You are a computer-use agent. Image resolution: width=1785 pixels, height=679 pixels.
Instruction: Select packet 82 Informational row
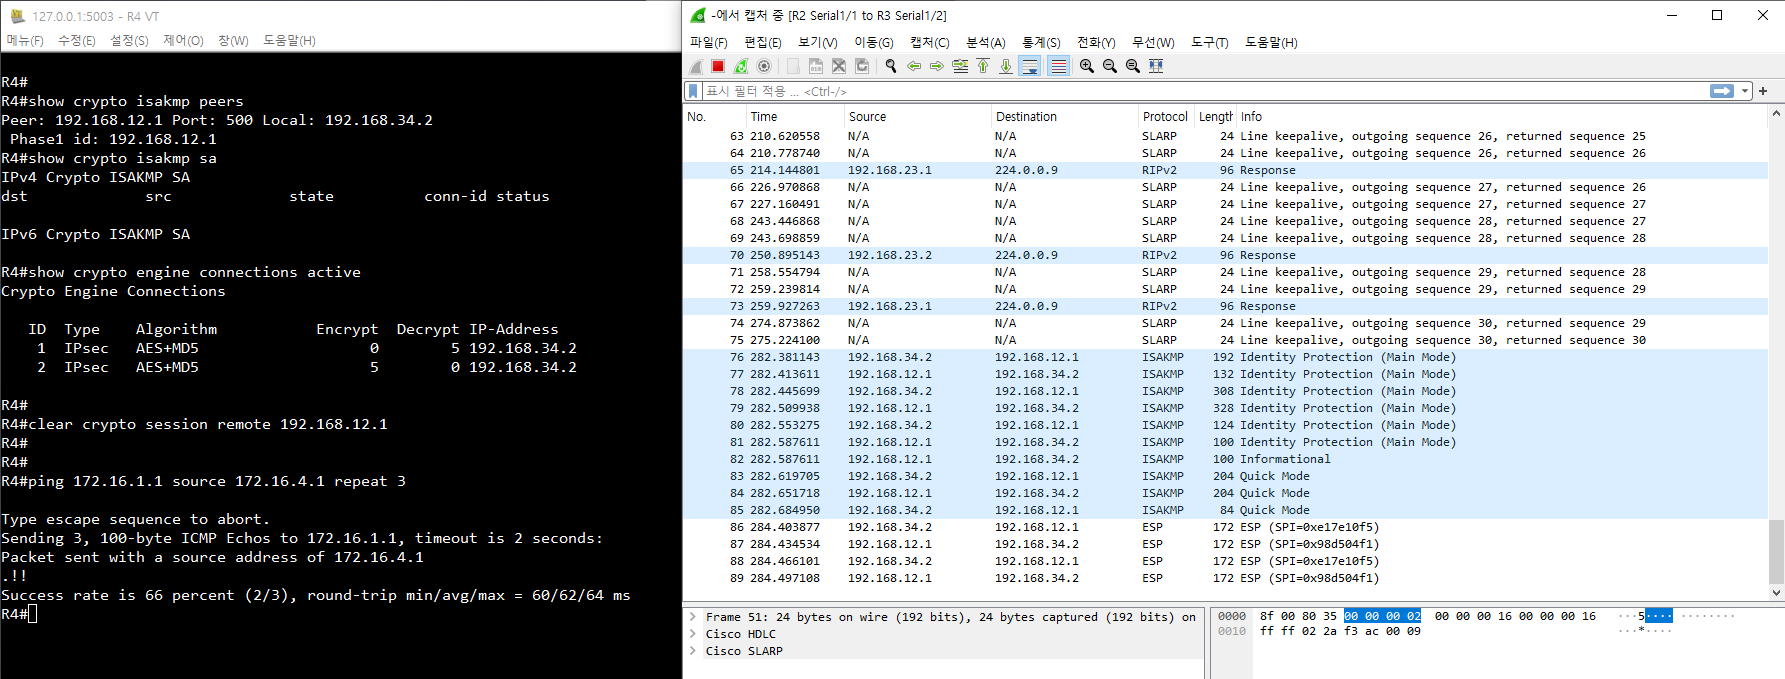(1226, 459)
